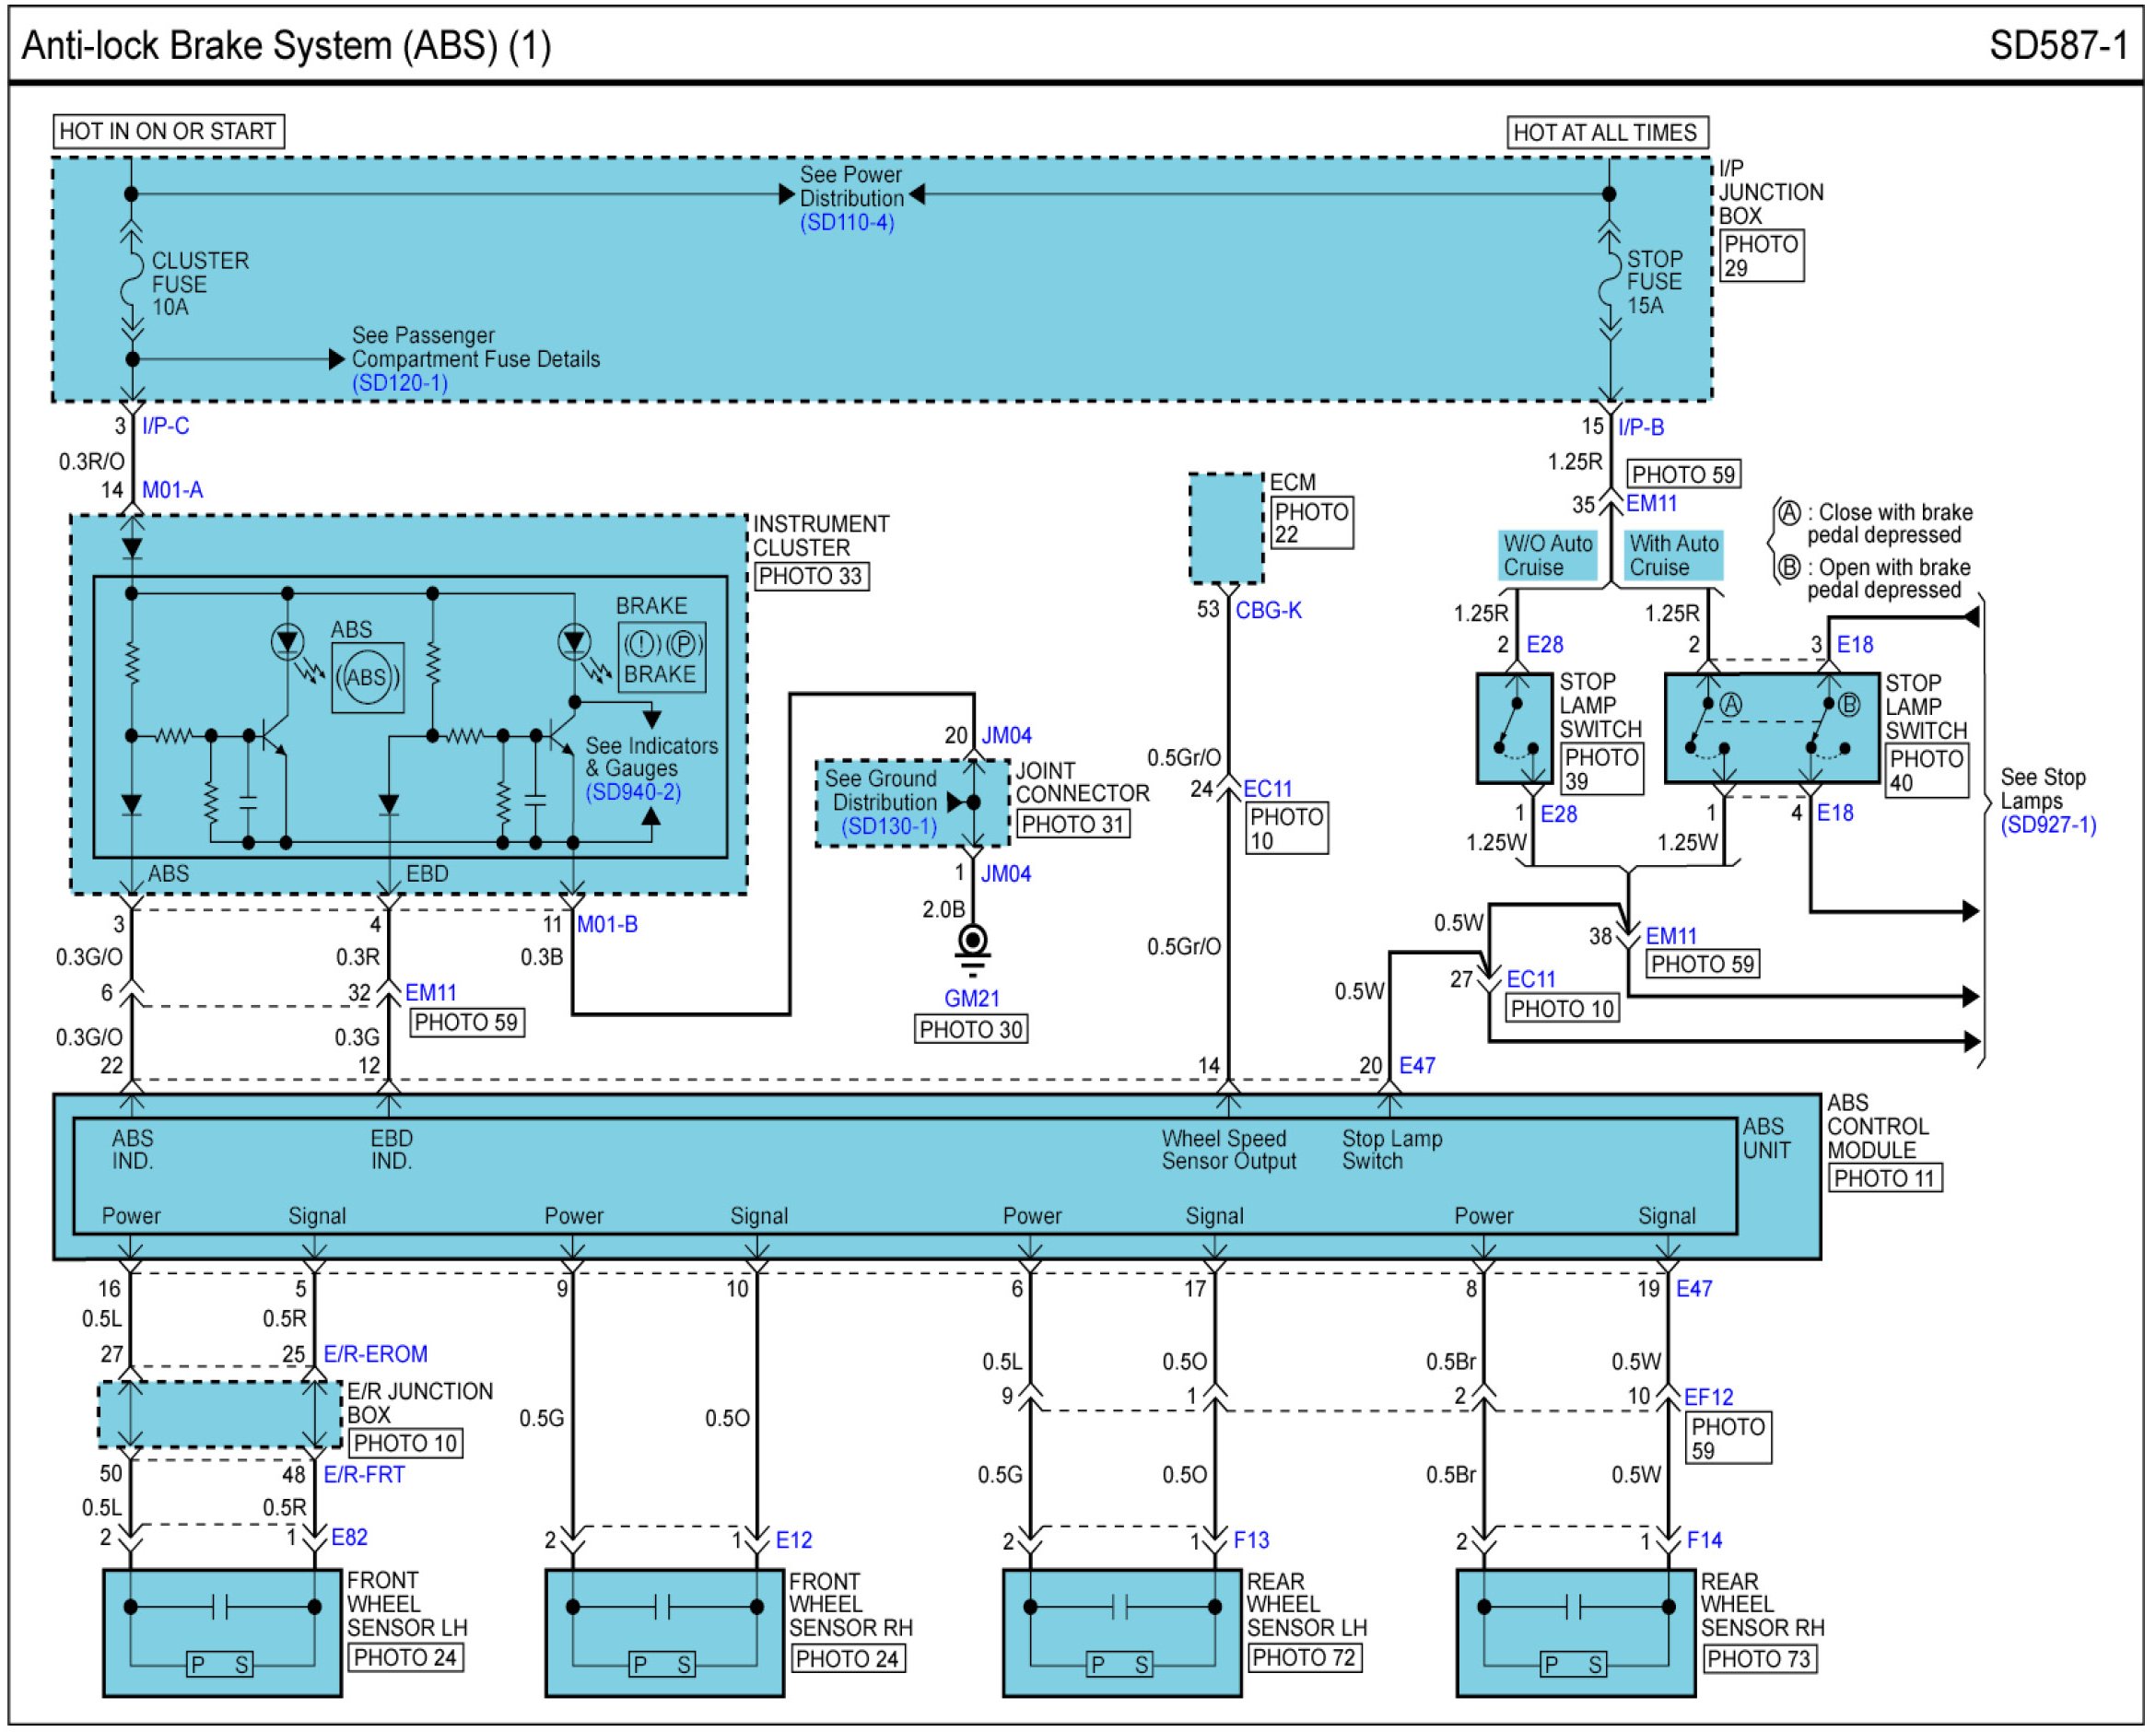Click the Front Wheel Sensor LH component

pos(222,1632)
